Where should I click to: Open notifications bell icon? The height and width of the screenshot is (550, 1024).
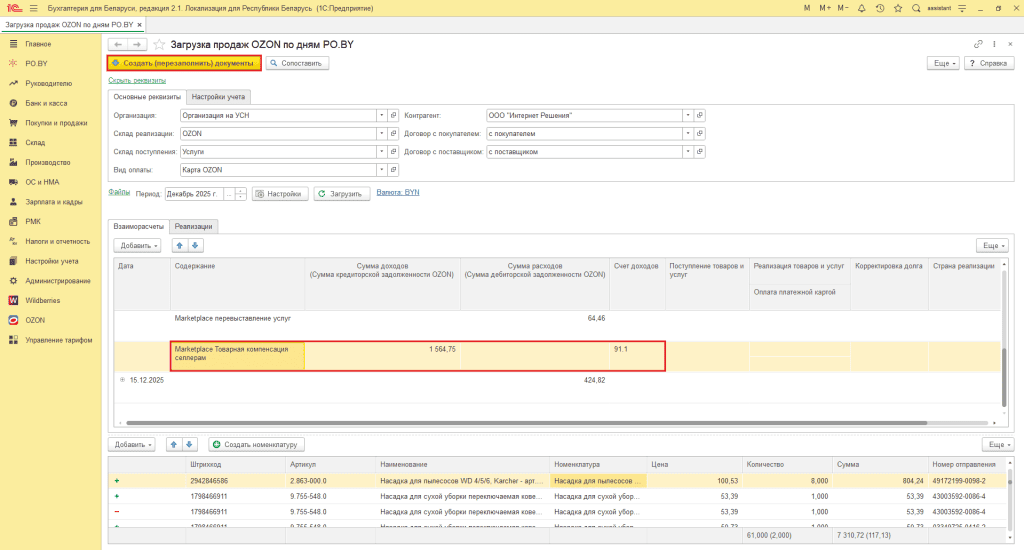pos(861,8)
